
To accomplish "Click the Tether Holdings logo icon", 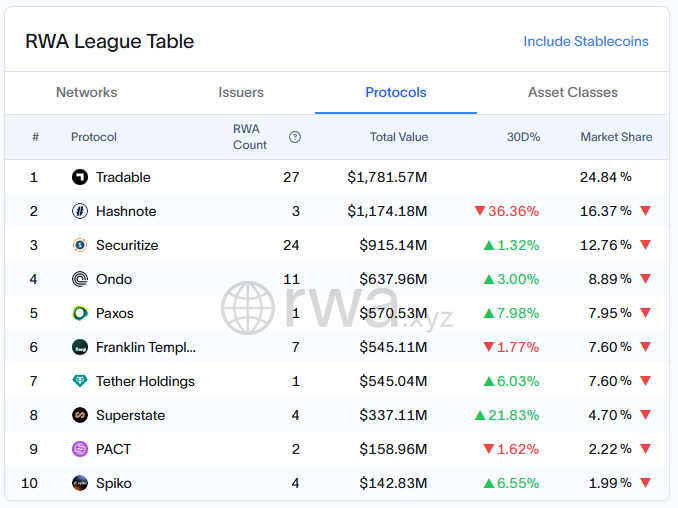I will 80,381.
